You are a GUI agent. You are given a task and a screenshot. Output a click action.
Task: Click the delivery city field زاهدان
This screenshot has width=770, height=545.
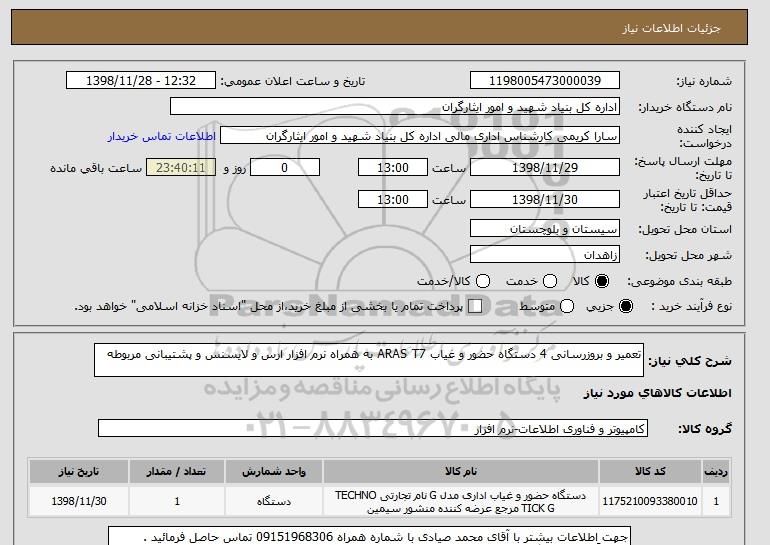(x=545, y=254)
